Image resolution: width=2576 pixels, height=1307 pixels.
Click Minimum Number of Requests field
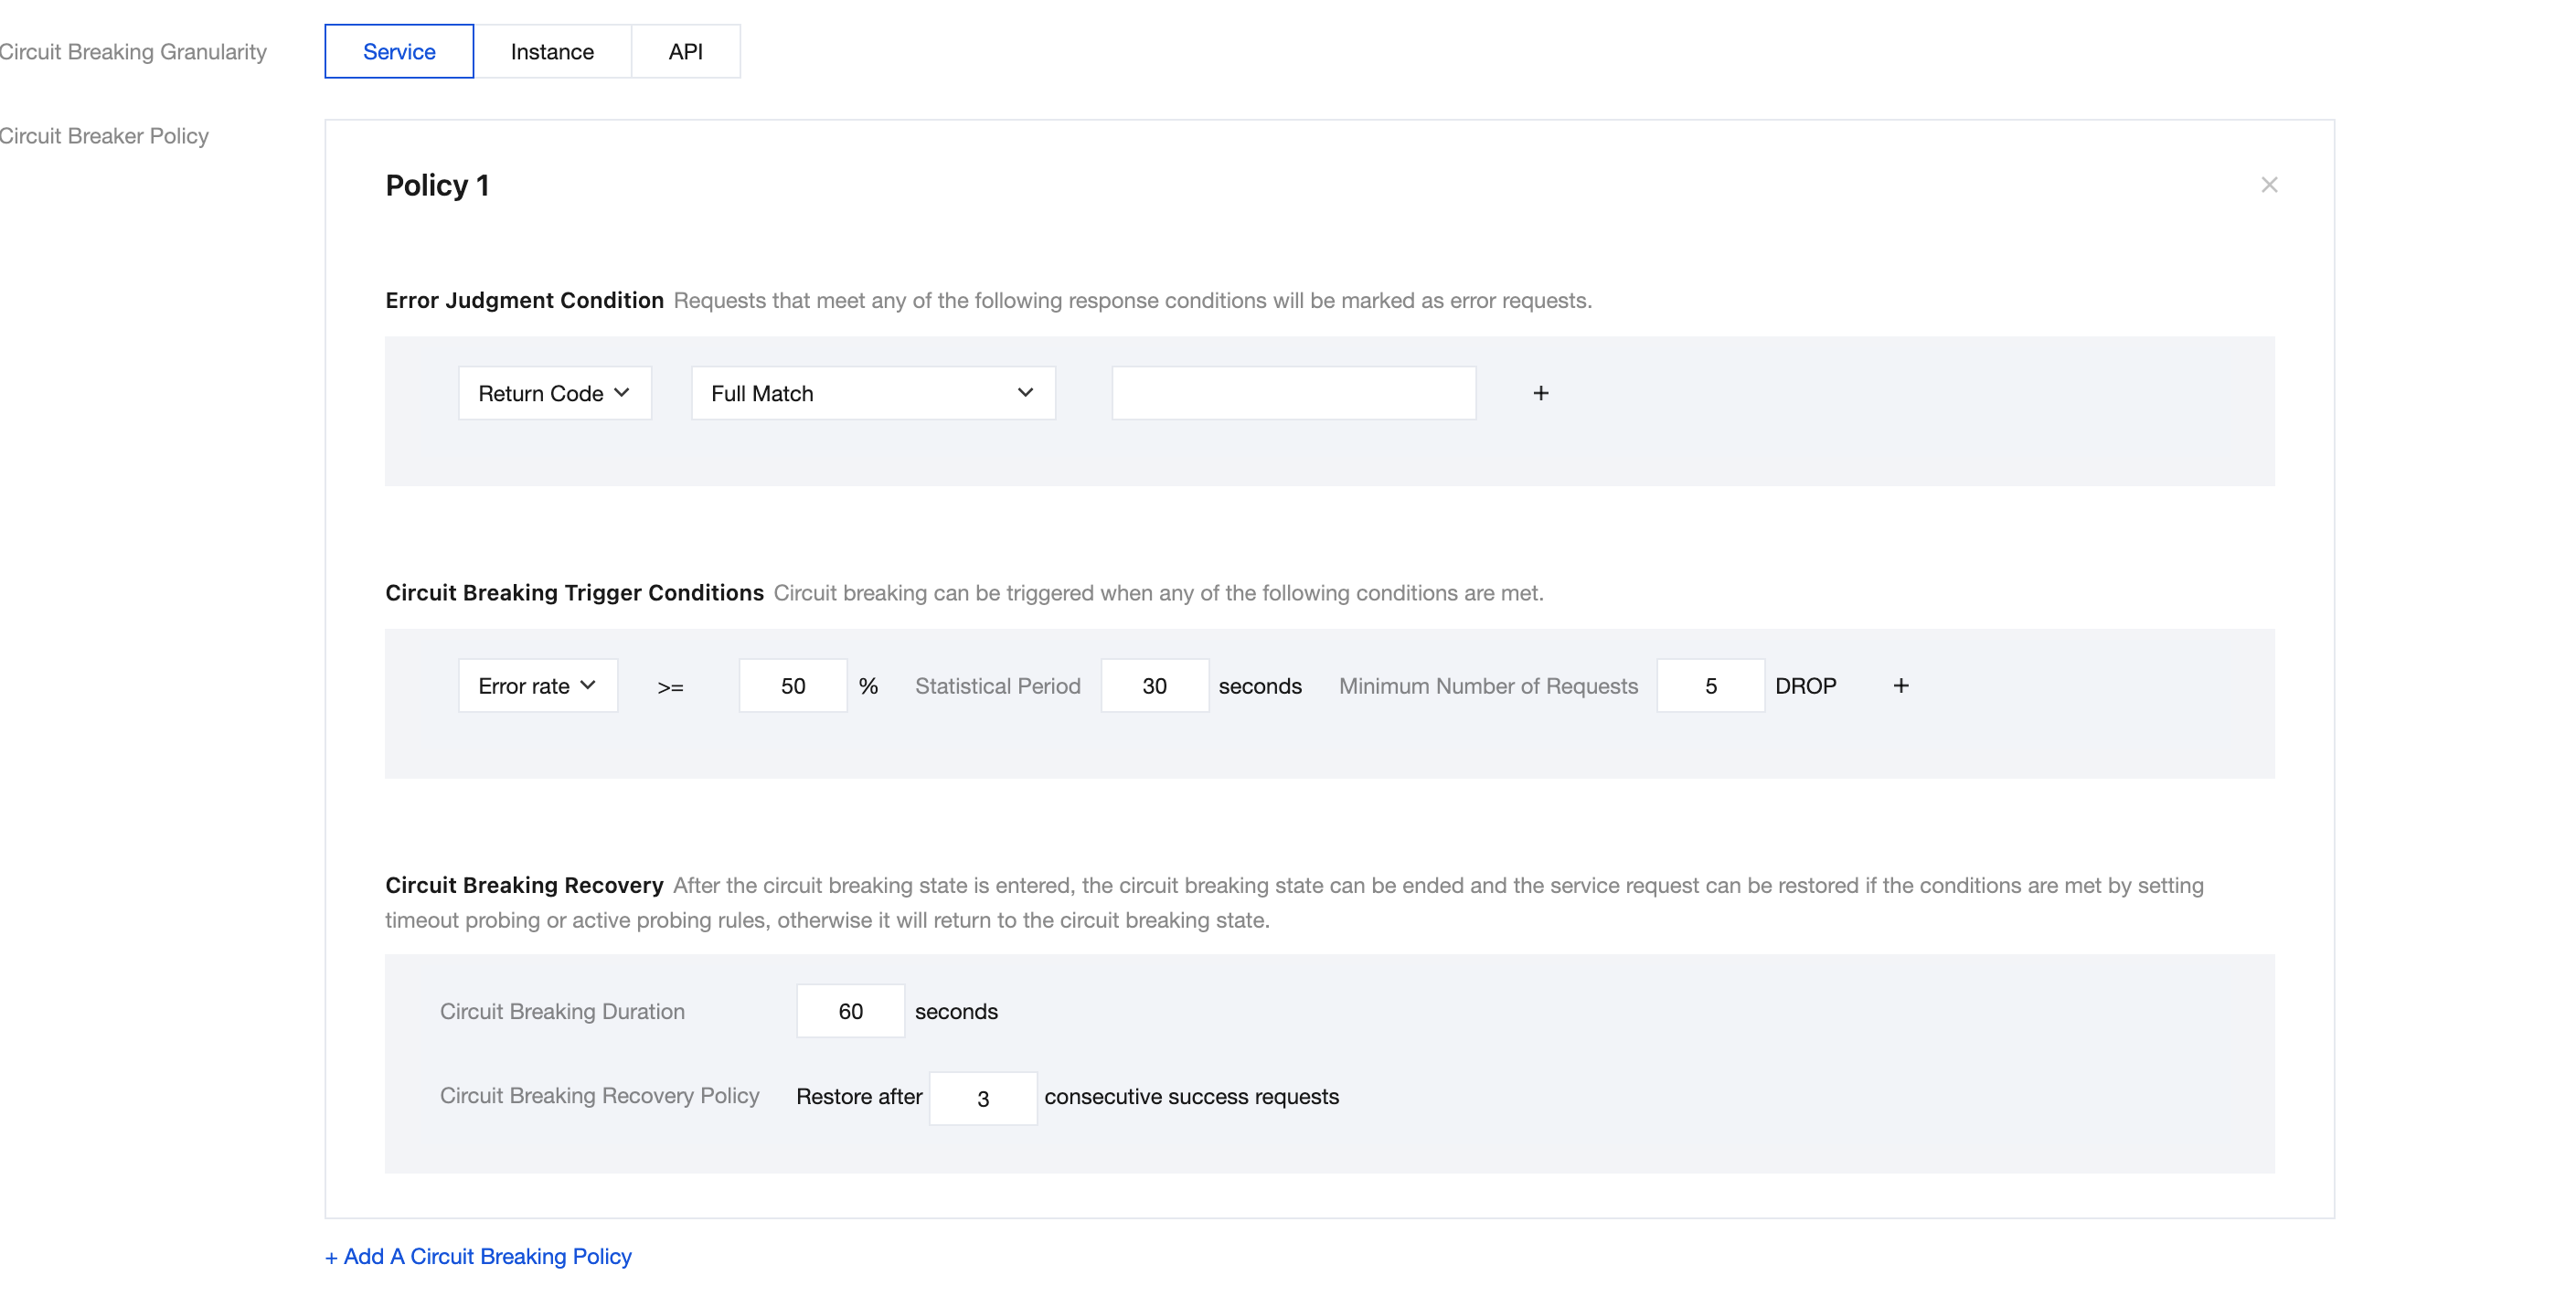point(1710,685)
